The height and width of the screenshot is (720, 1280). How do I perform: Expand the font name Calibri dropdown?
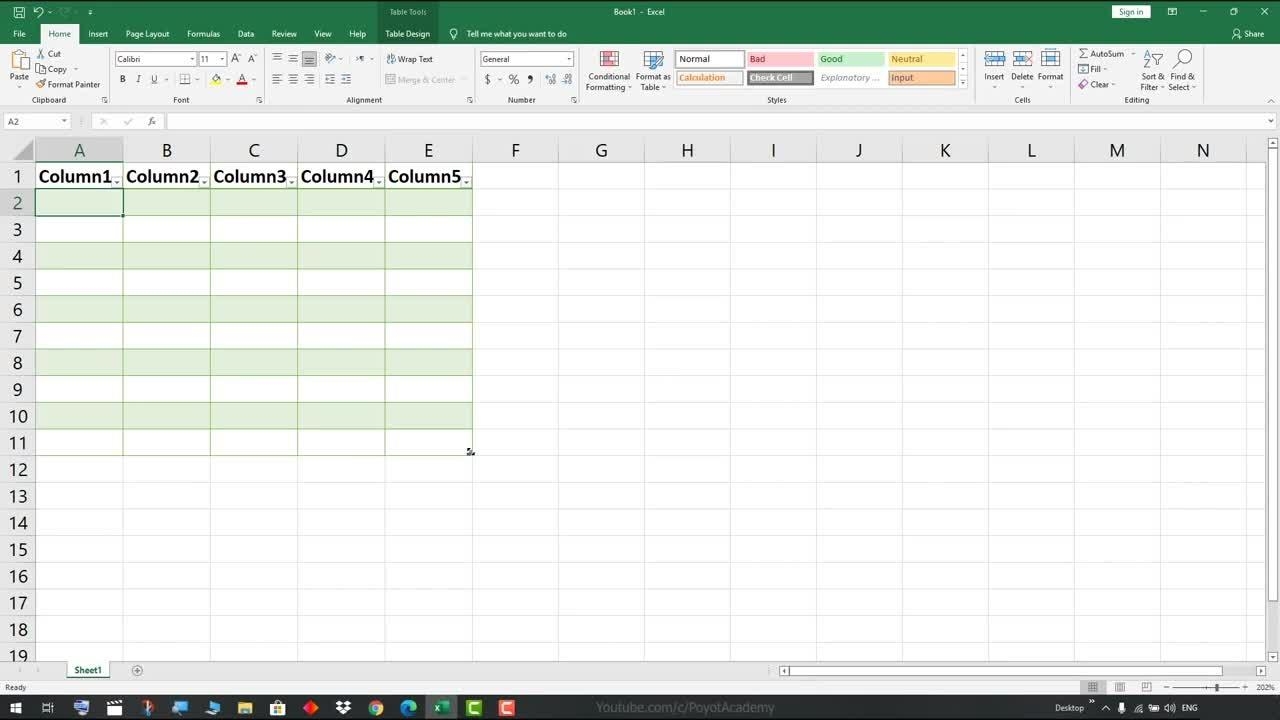(x=192, y=59)
